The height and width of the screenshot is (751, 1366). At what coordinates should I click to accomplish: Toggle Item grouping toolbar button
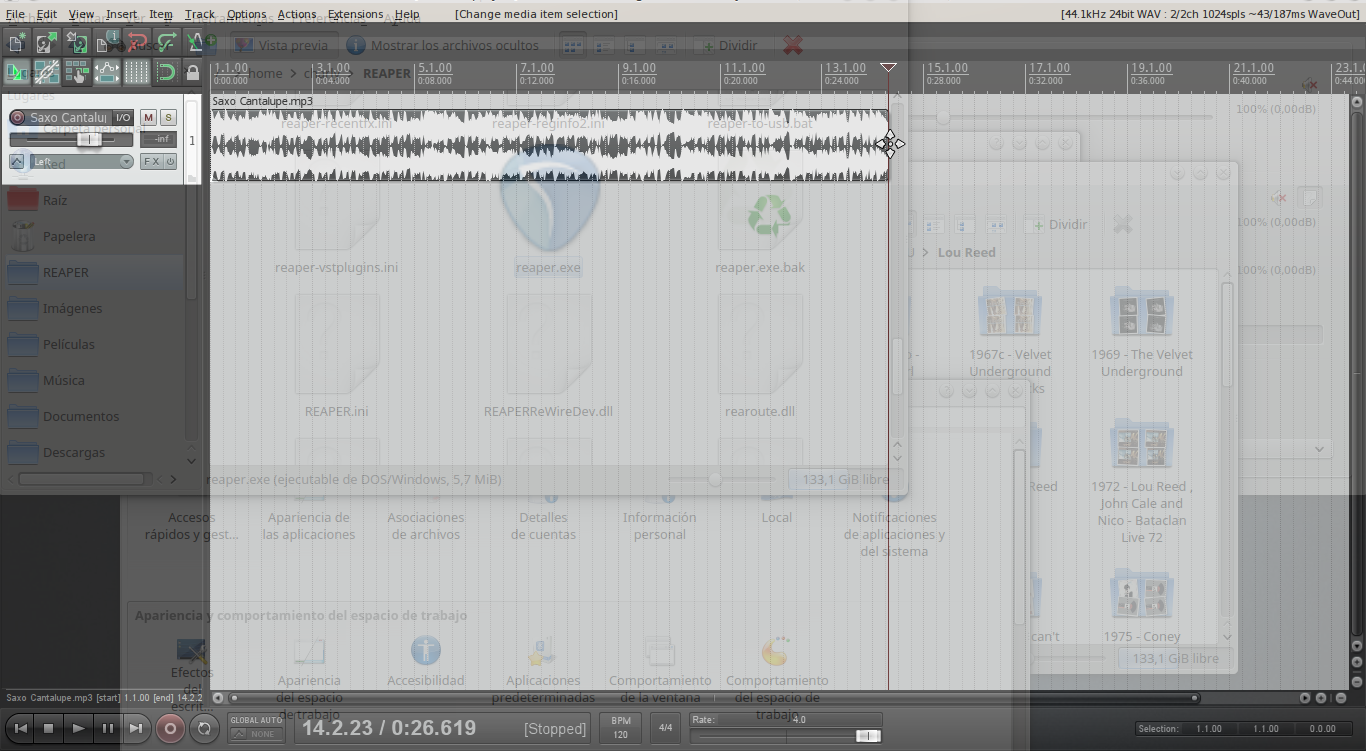46,72
